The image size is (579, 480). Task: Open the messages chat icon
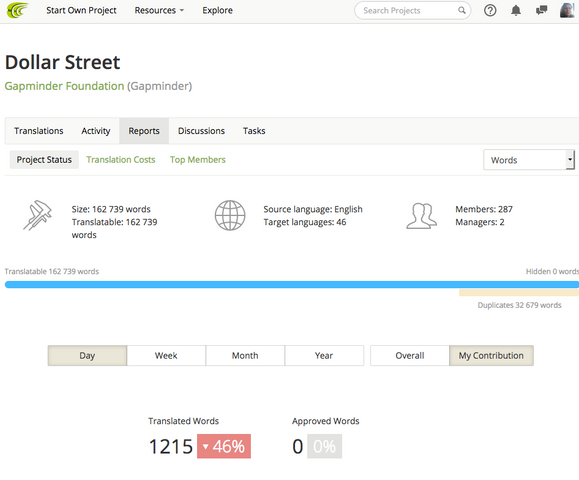[x=541, y=10]
